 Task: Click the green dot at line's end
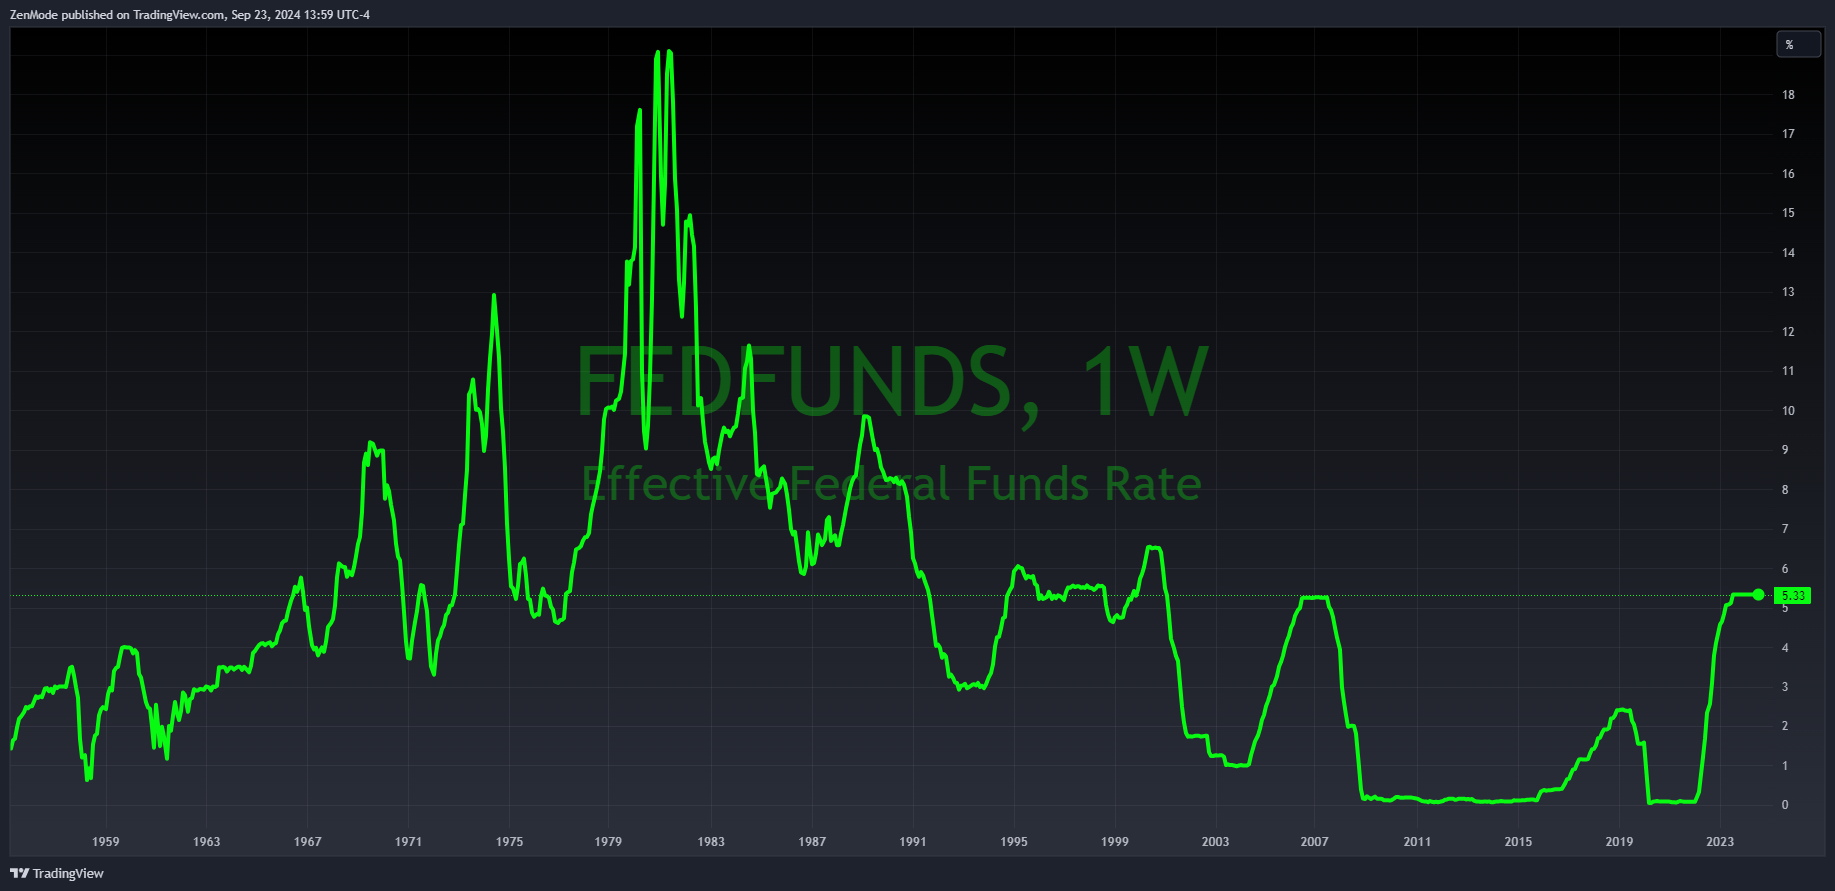1759,595
